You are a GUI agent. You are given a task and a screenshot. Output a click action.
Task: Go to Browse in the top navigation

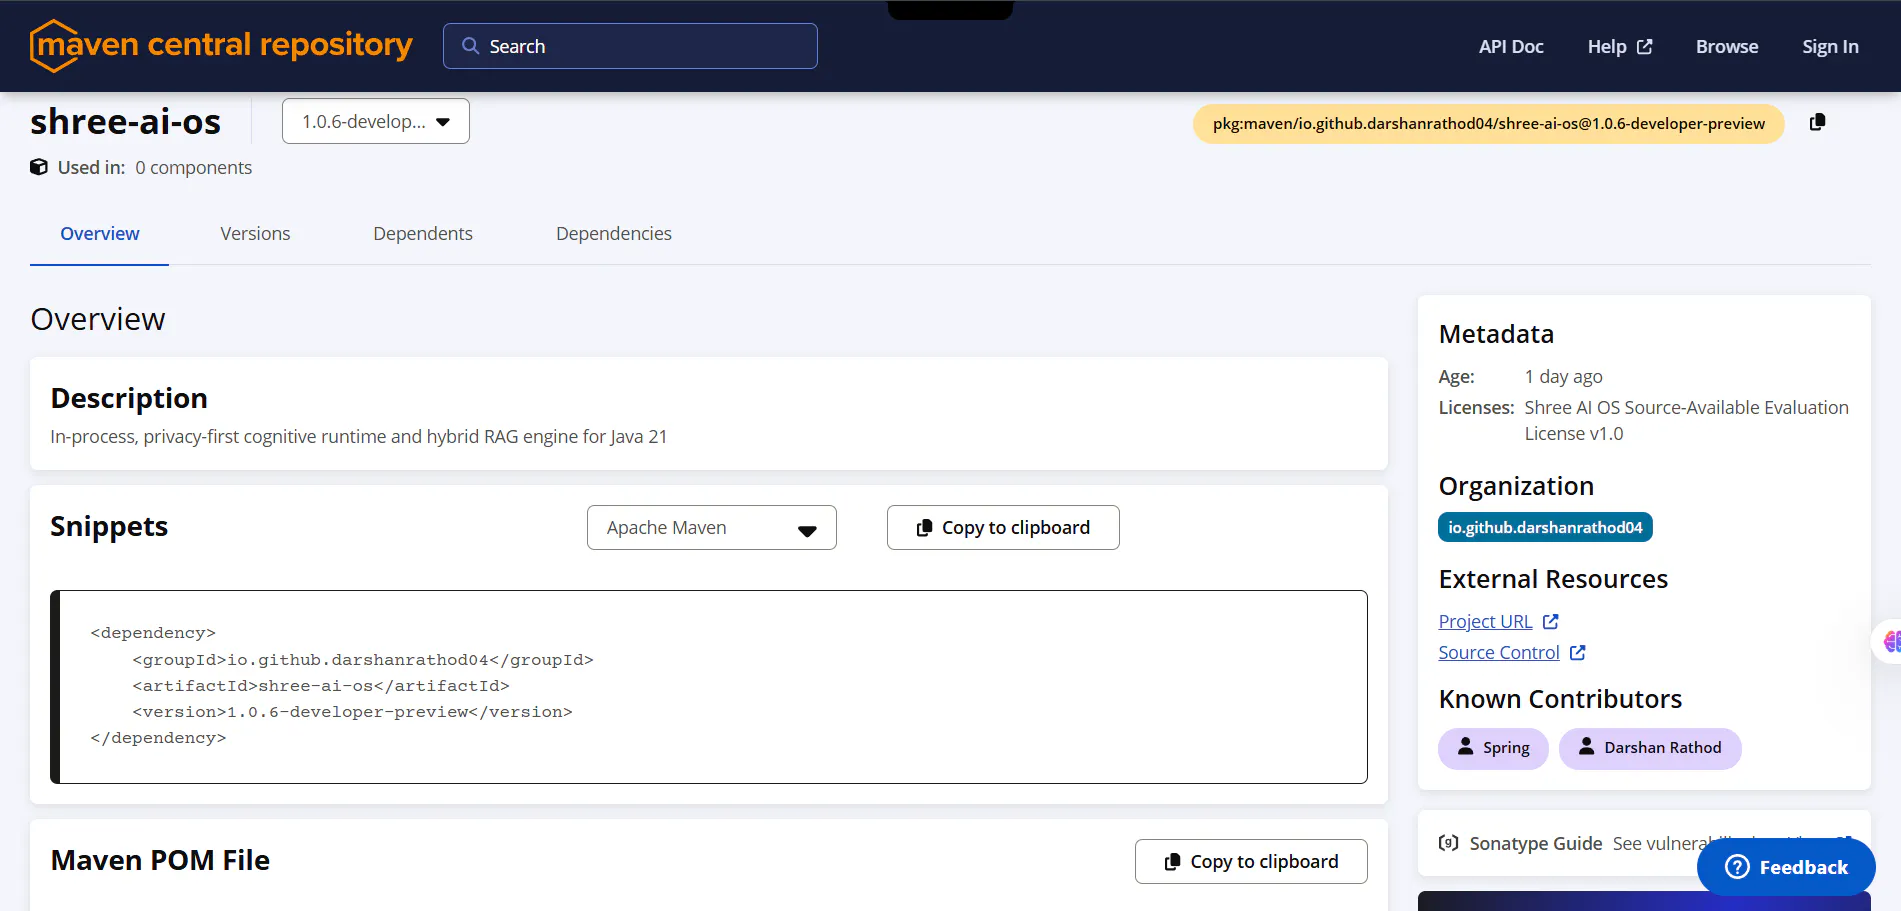click(x=1727, y=47)
